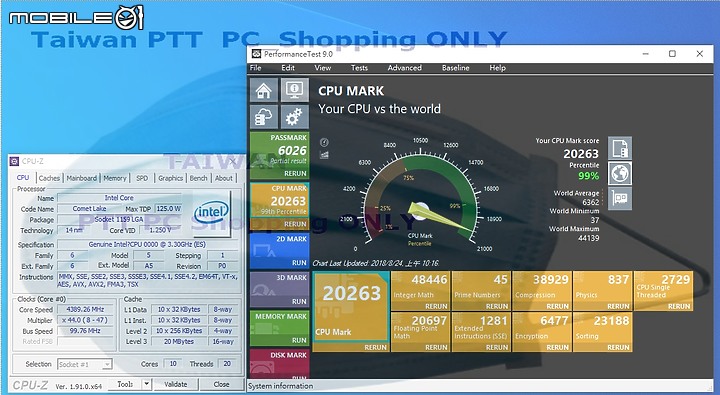Screen dimensions: 720x395
Task: Click the save result document icon
Action: [620, 148]
